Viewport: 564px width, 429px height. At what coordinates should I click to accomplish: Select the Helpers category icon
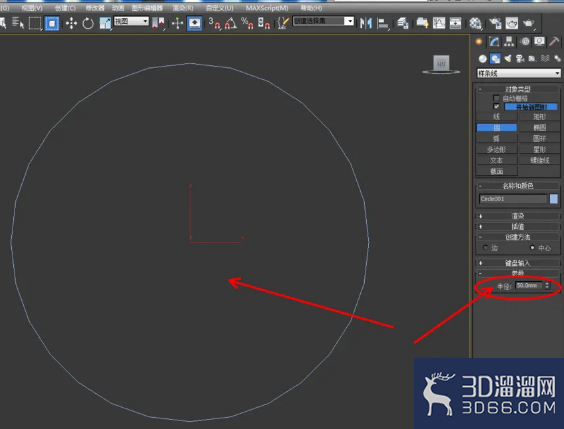pos(532,59)
